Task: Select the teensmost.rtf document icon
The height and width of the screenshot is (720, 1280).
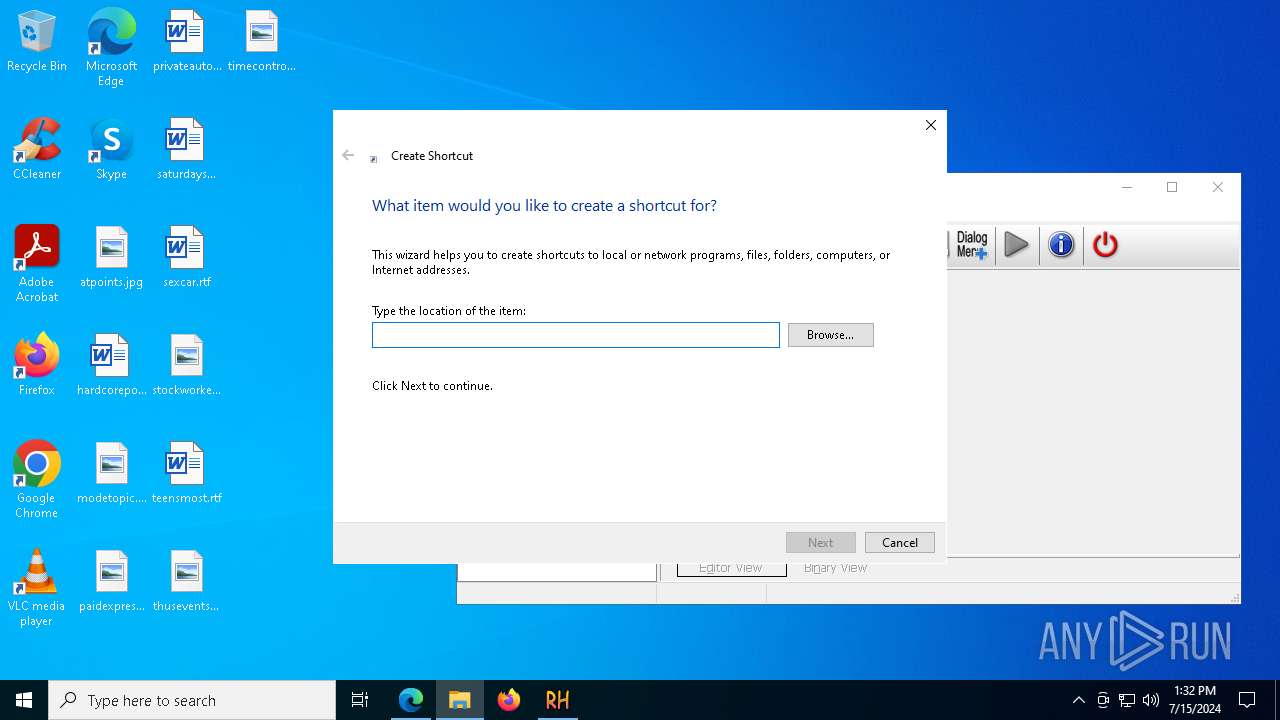Action: tap(186, 474)
